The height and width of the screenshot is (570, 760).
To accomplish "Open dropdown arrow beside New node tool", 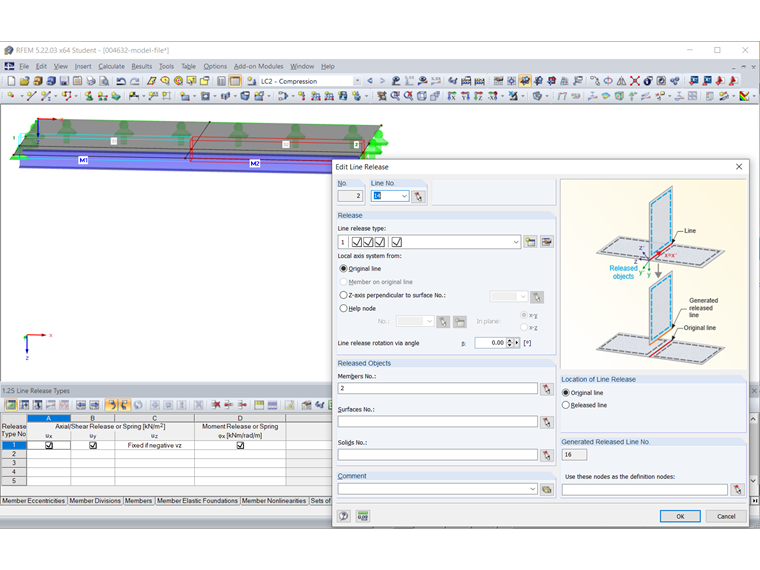I will 21,96.
